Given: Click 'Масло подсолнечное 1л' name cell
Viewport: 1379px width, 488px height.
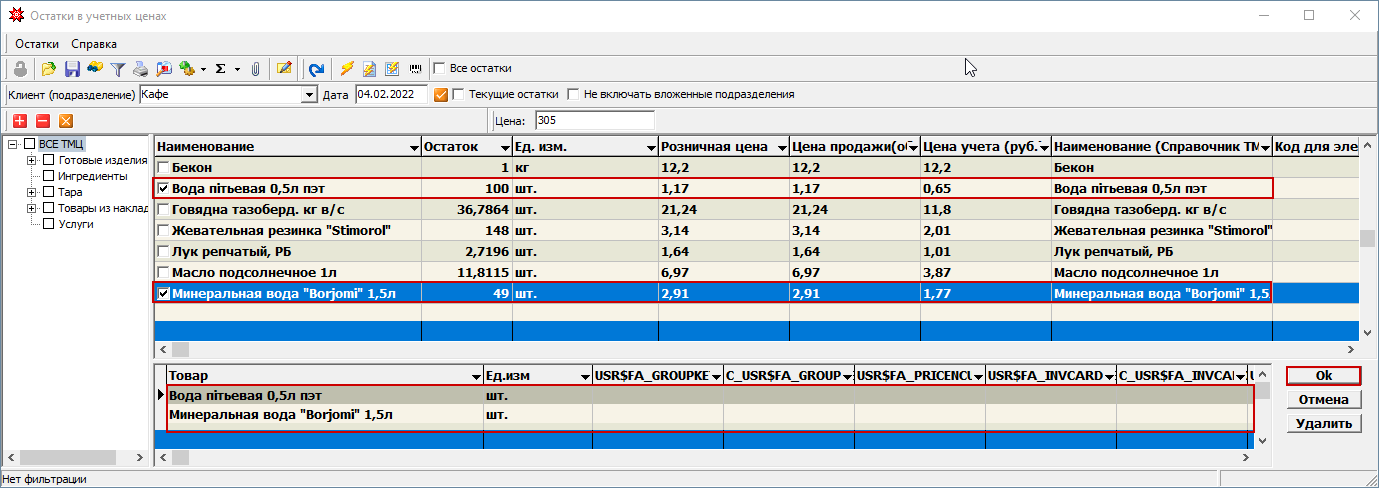Looking at the screenshot, I should (288, 272).
